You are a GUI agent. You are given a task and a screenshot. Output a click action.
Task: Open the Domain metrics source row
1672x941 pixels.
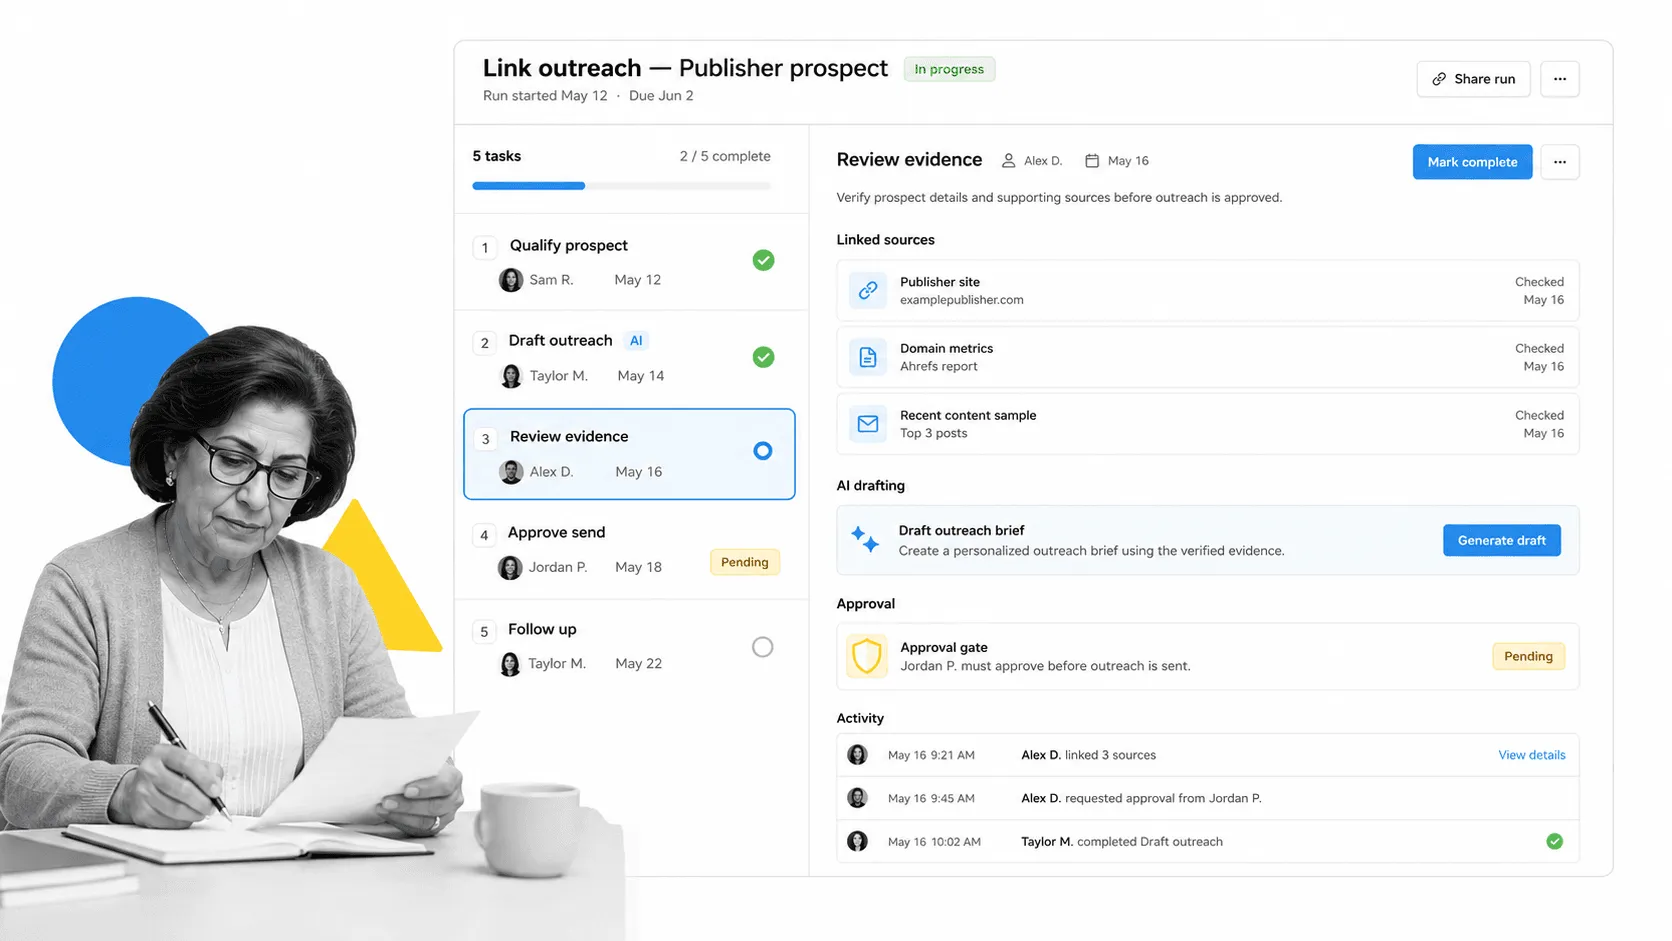pos(1207,357)
